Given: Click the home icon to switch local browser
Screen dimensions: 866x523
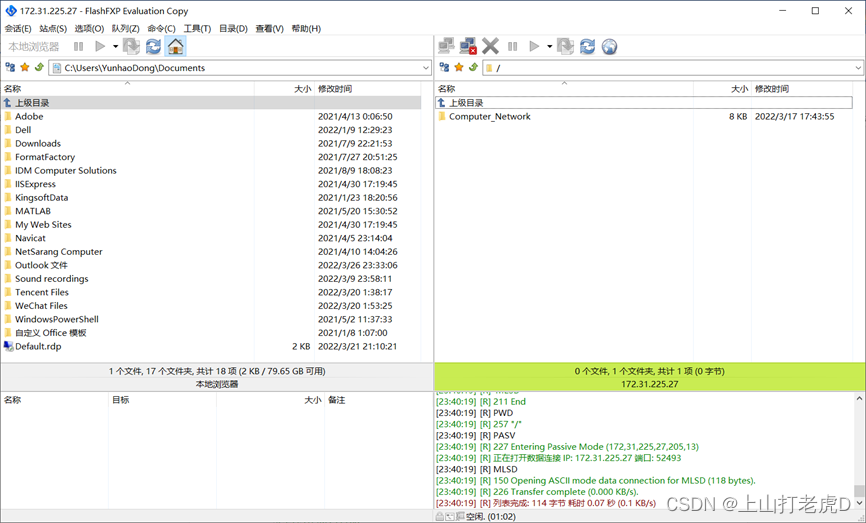Looking at the screenshot, I should click(175, 47).
